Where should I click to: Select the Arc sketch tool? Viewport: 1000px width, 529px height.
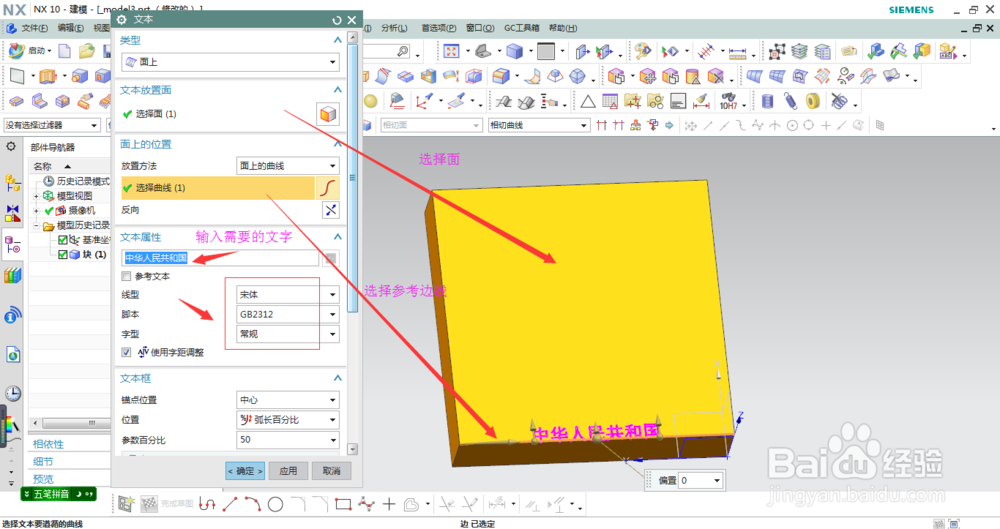point(253,504)
